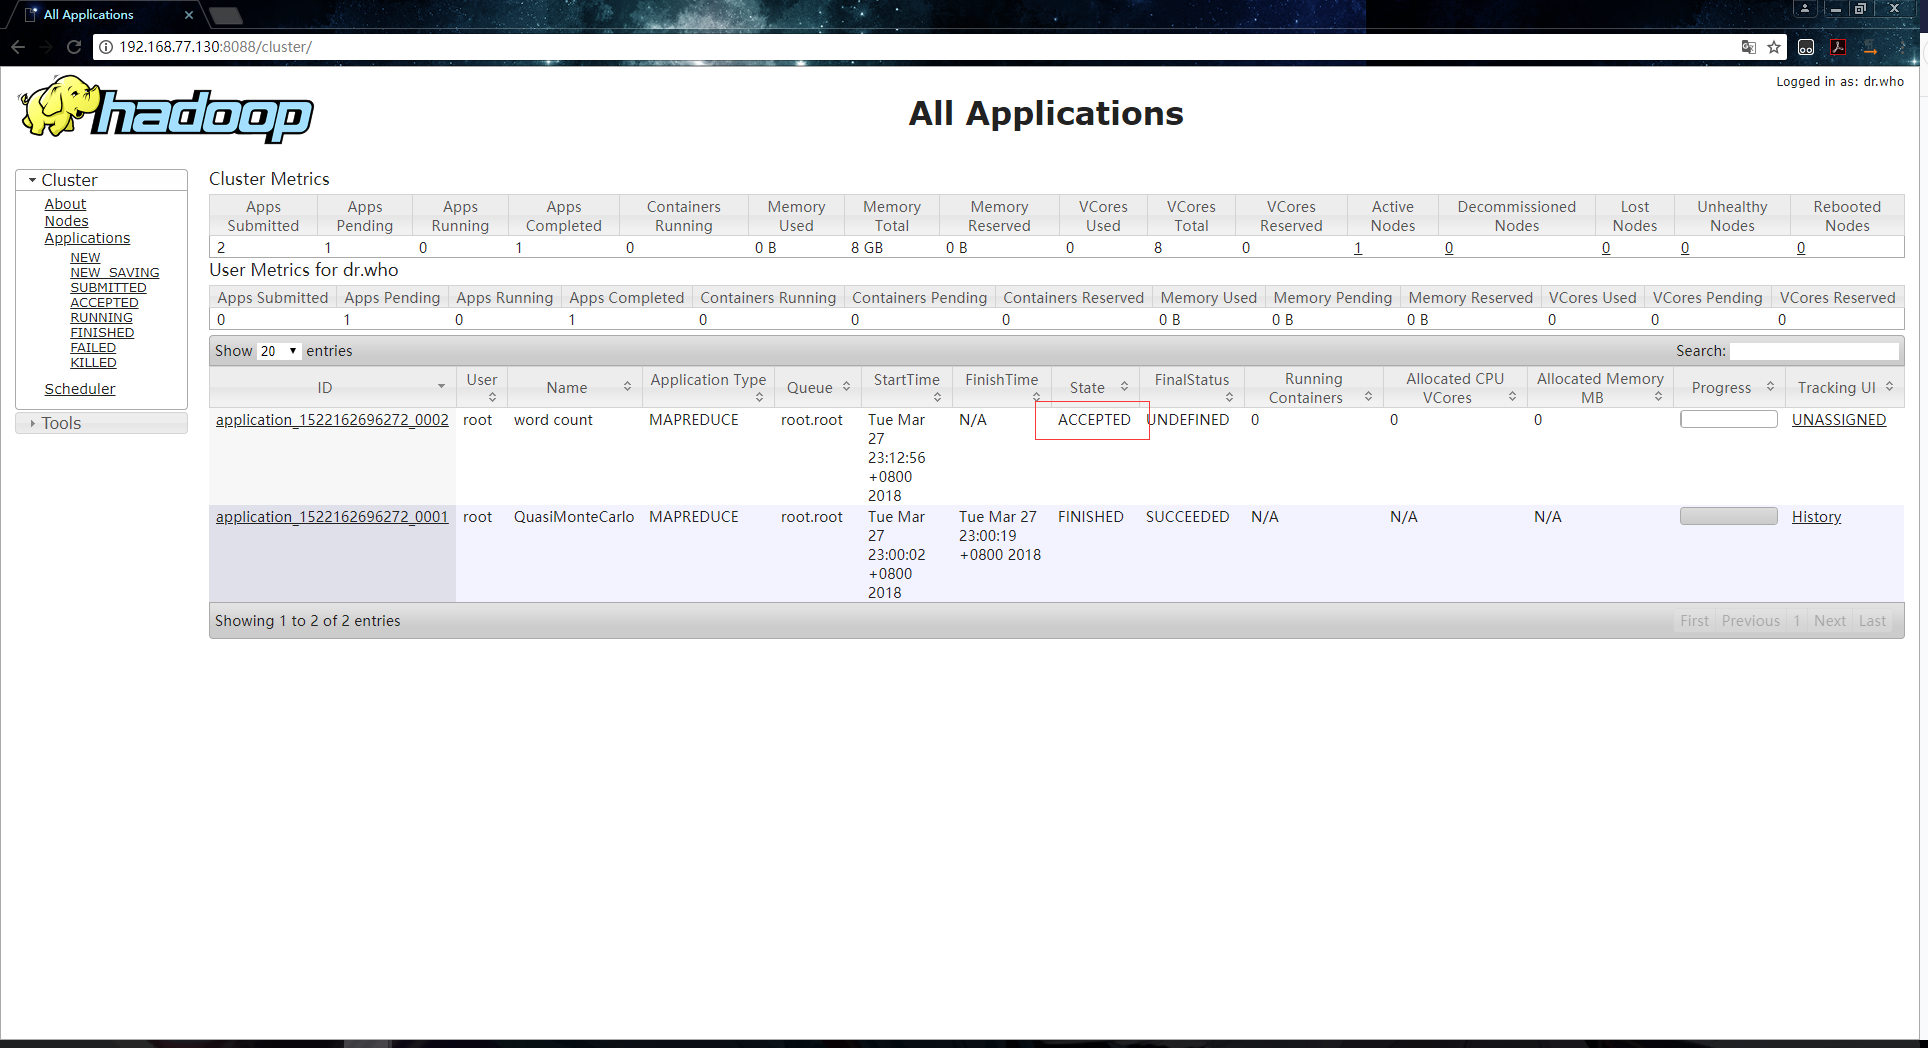
Task: Open application_1522162696272_0002 details
Action: pyautogui.click(x=332, y=420)
